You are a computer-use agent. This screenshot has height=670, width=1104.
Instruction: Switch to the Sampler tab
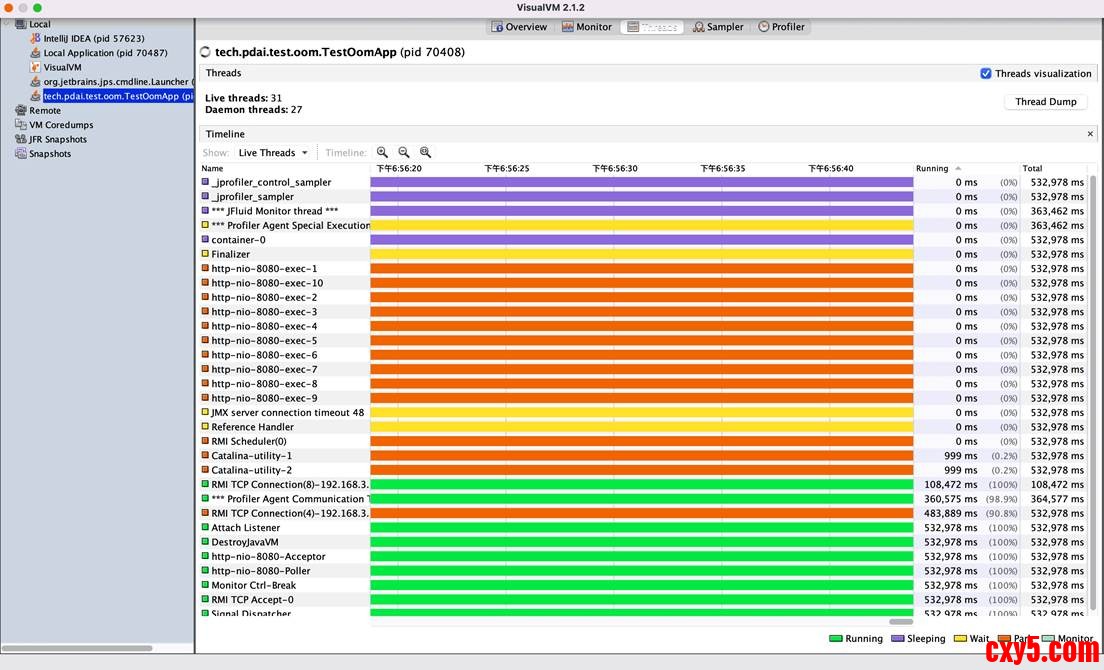tap(718, 27)
